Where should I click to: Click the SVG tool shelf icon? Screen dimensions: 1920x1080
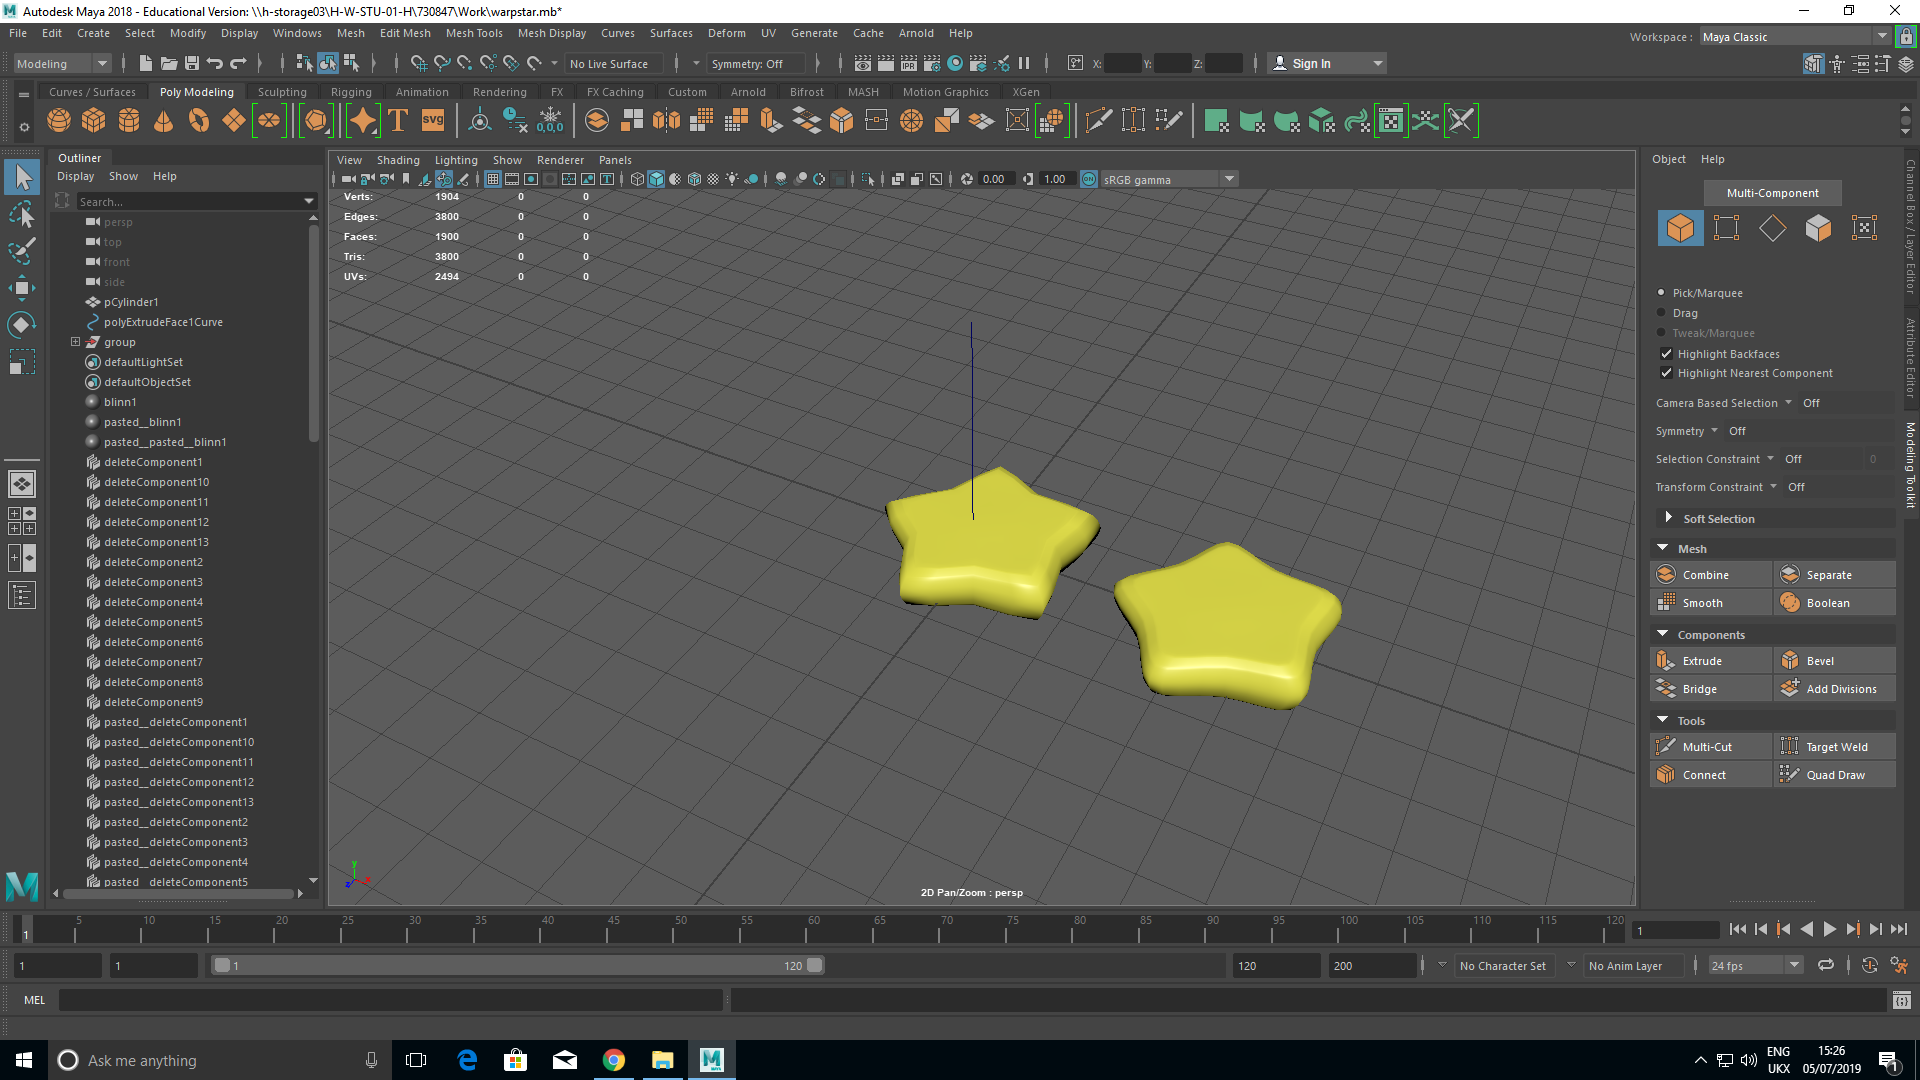tap(433, 121)
